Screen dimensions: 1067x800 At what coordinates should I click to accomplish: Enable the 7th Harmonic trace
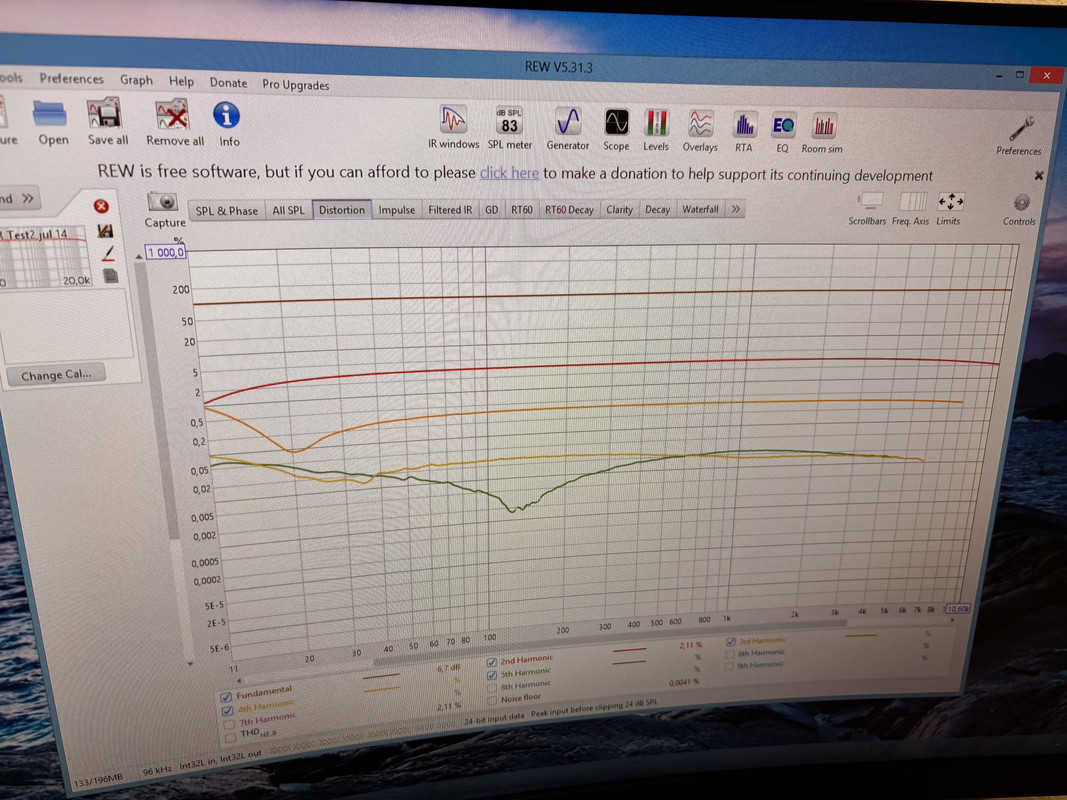click(229, 724)
